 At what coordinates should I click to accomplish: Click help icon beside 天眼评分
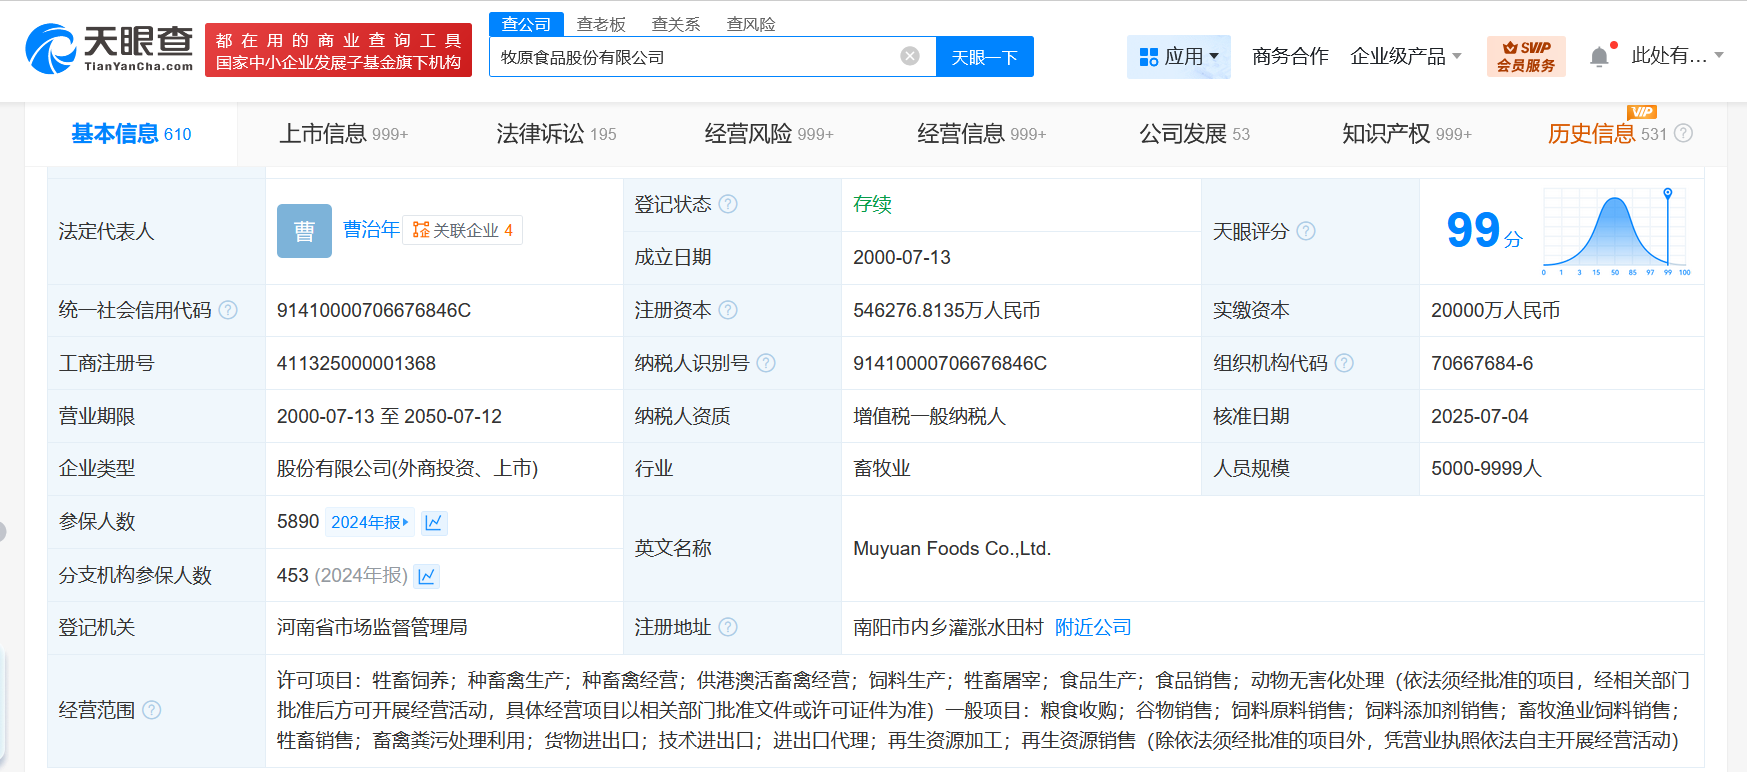(x=1306, y=231)
